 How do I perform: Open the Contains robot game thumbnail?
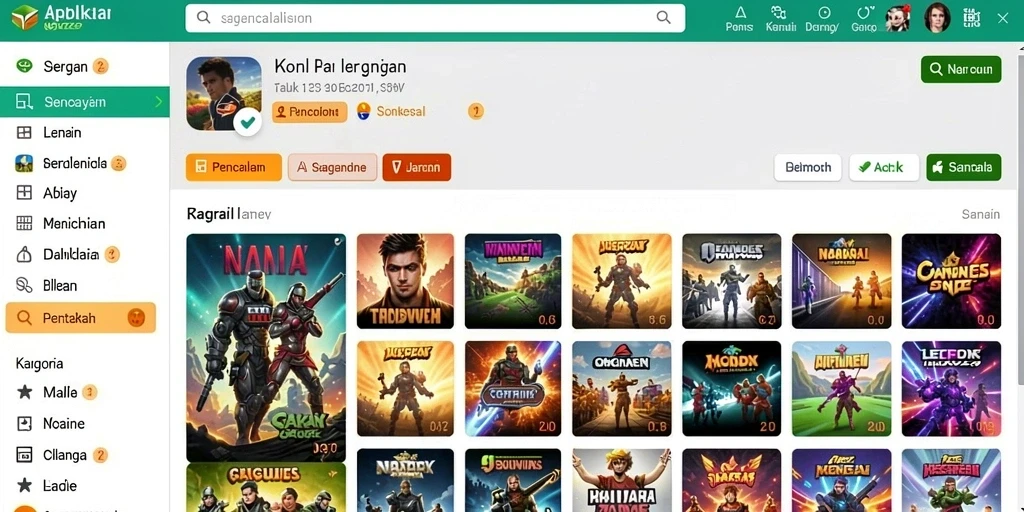click(x=513, y=389)
